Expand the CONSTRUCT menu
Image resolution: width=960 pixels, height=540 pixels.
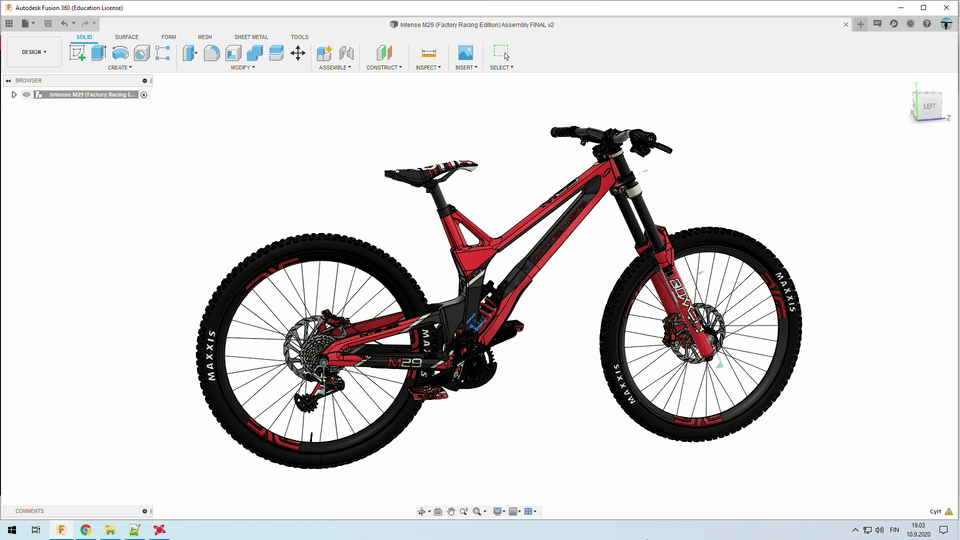click(384, 67)
